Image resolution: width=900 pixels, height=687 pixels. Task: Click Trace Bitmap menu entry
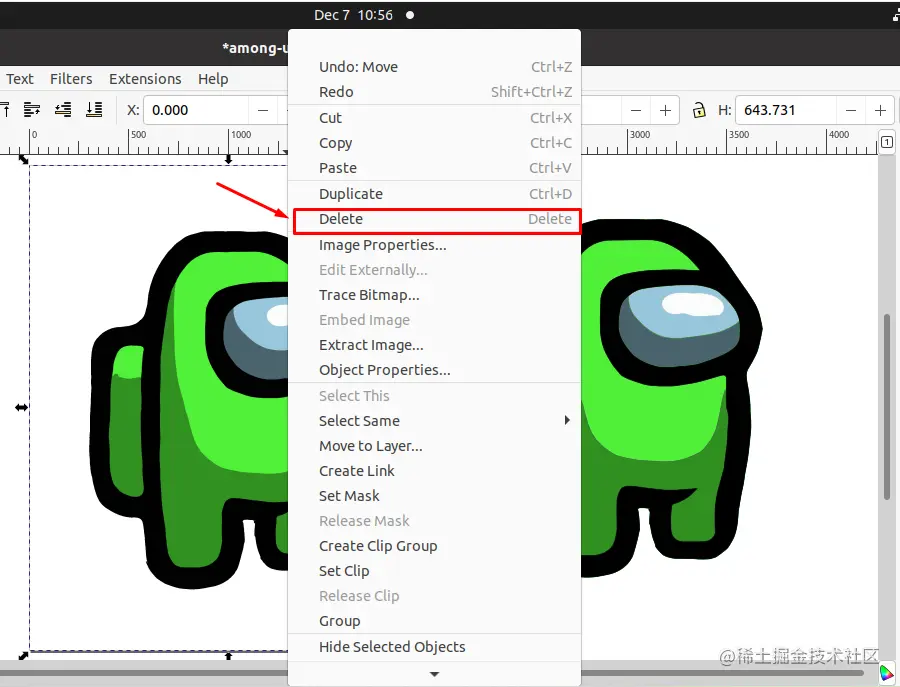(x=435, y=295)
